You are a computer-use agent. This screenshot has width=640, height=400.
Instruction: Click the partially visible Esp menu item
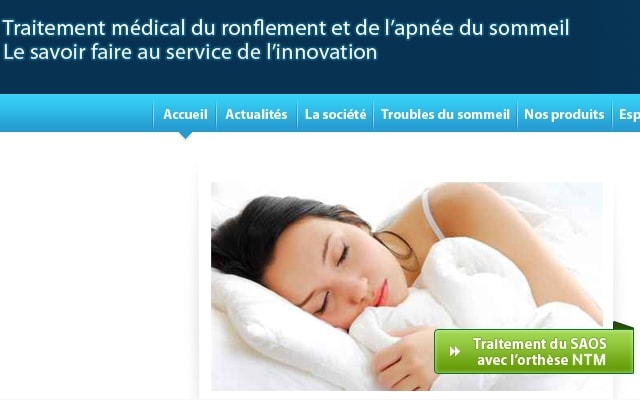[629, 114]
